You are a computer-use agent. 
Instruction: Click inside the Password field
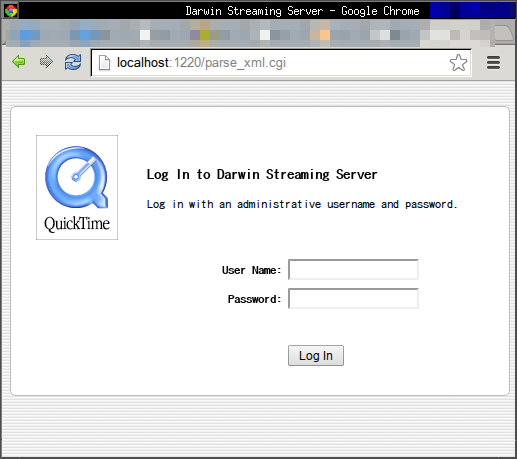353,299
